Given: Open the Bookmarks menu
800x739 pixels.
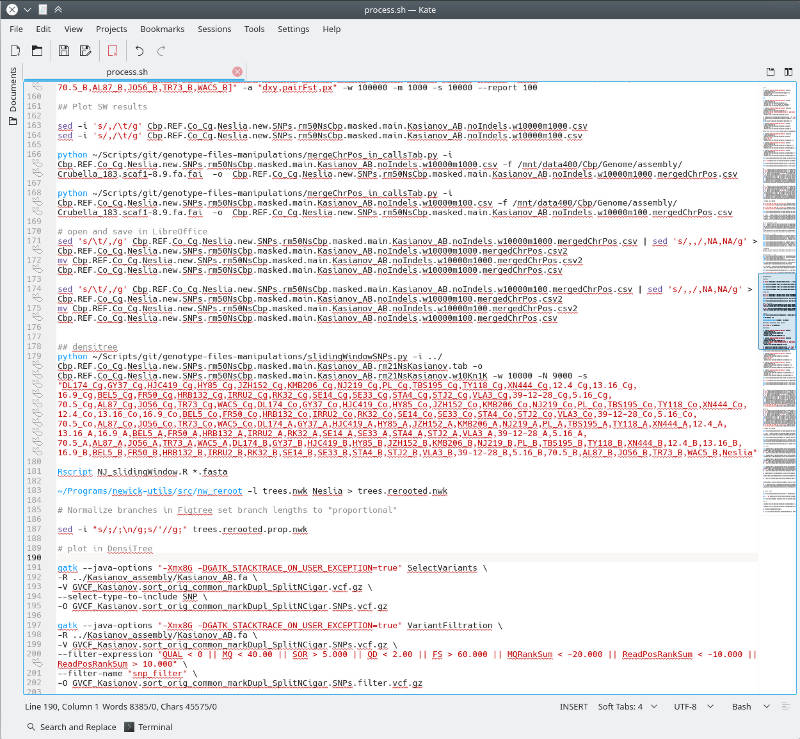Looking at the screenshot, I should click(x=162, y=29).
